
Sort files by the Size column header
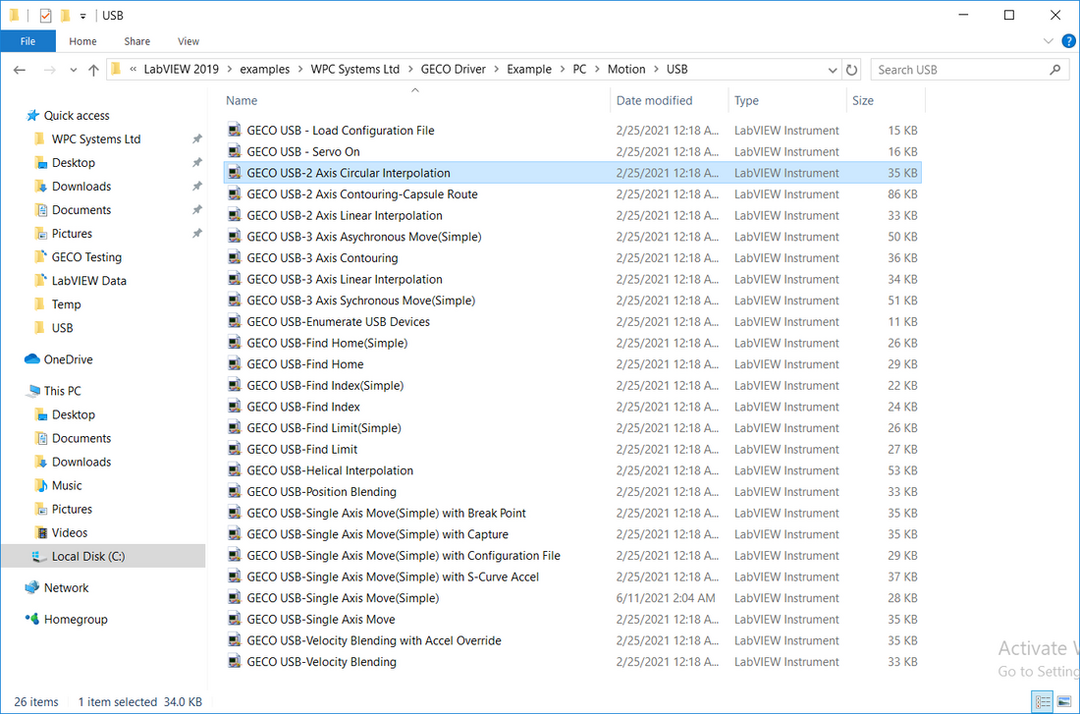pos(863,100)
